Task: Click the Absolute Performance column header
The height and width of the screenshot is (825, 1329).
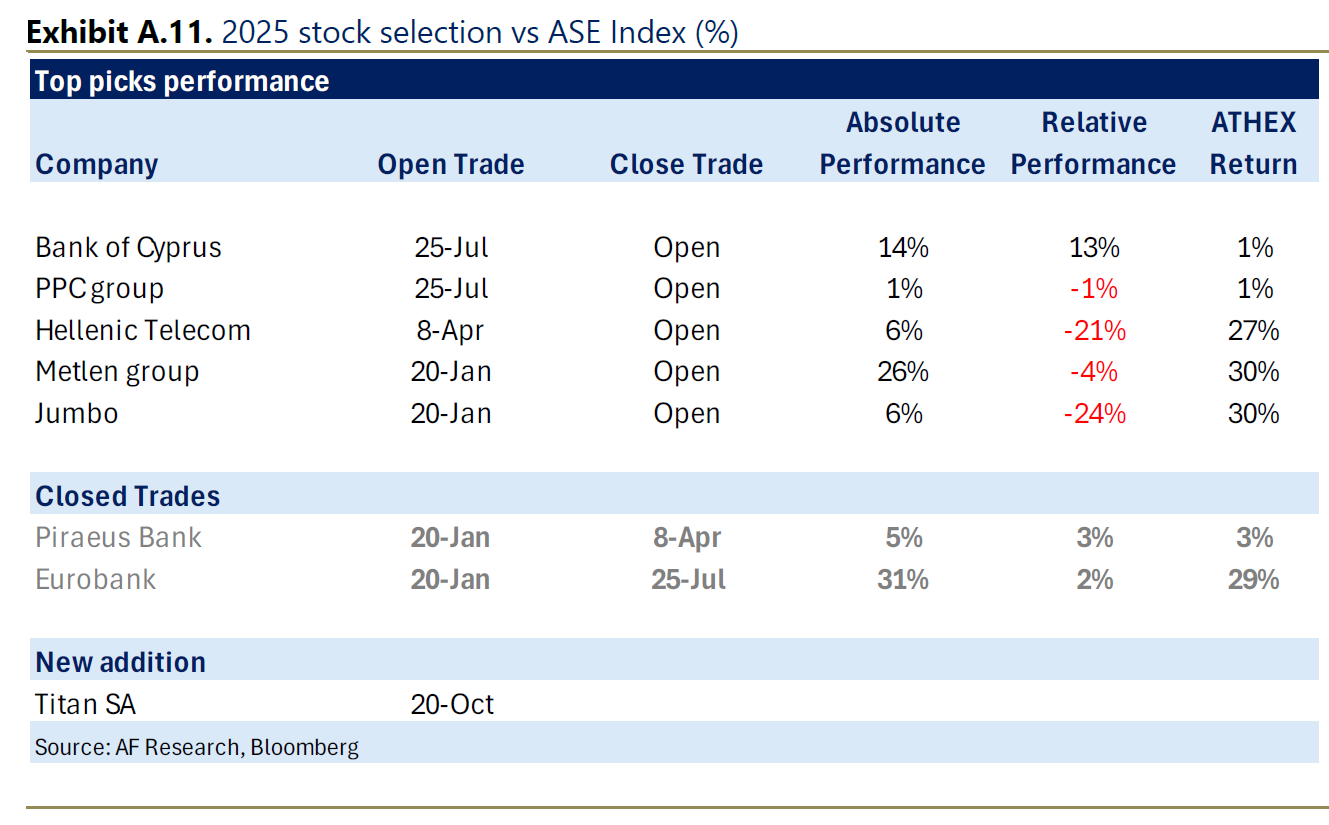Action: click(x=902, y=143)
